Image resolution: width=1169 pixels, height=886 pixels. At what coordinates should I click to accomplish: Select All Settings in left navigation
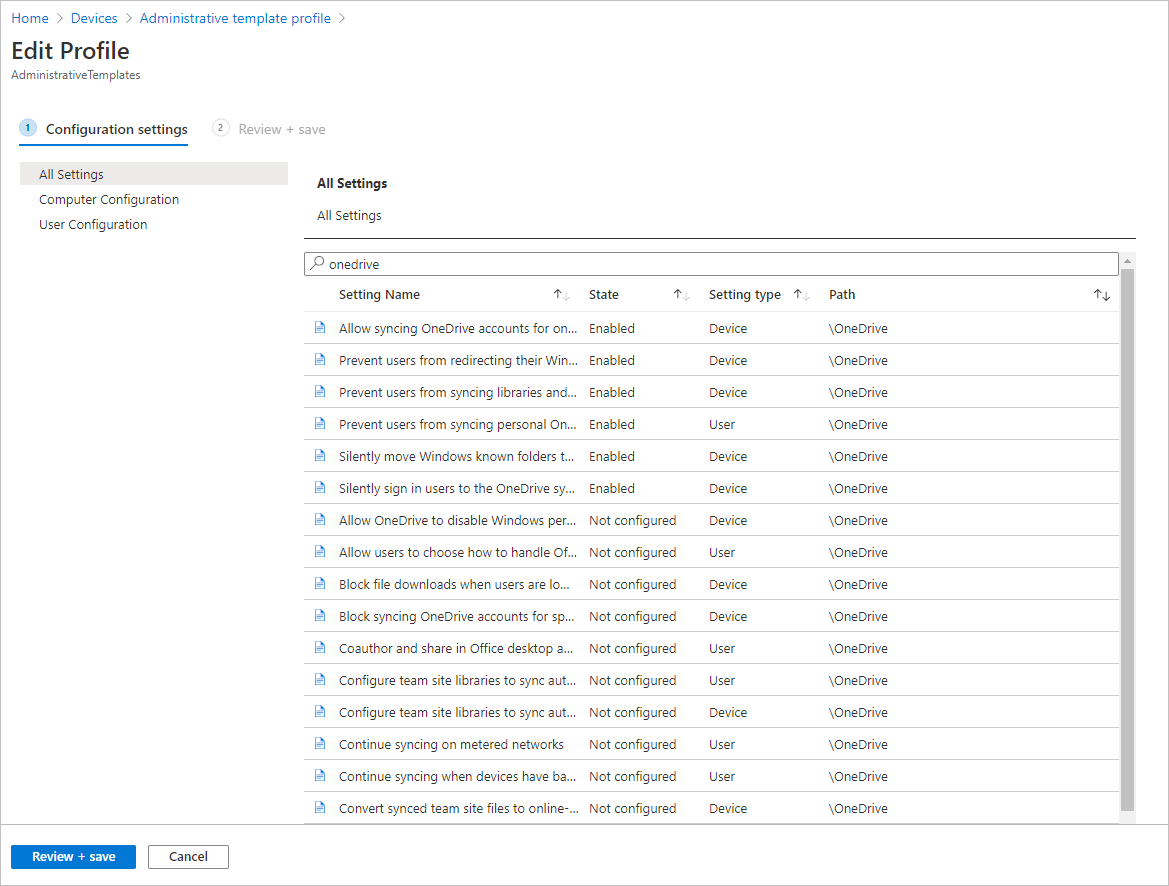coord(154,174)
